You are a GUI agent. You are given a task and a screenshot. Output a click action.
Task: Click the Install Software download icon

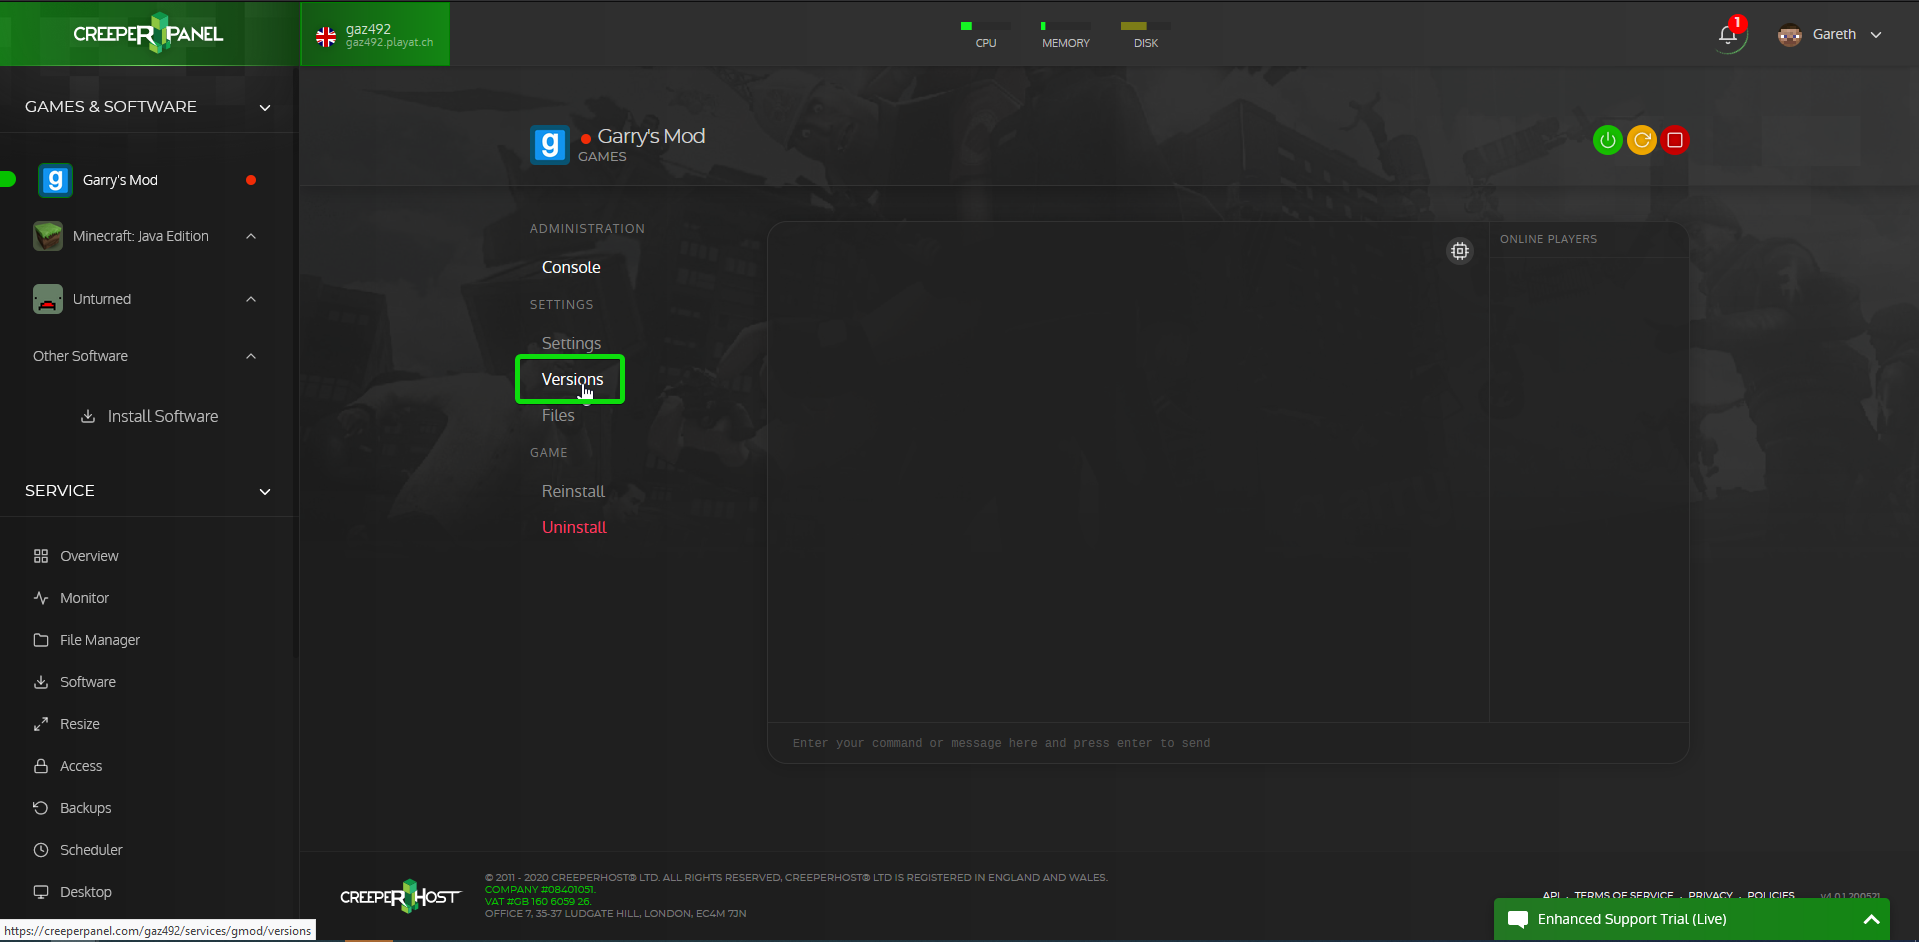(88, 416)
